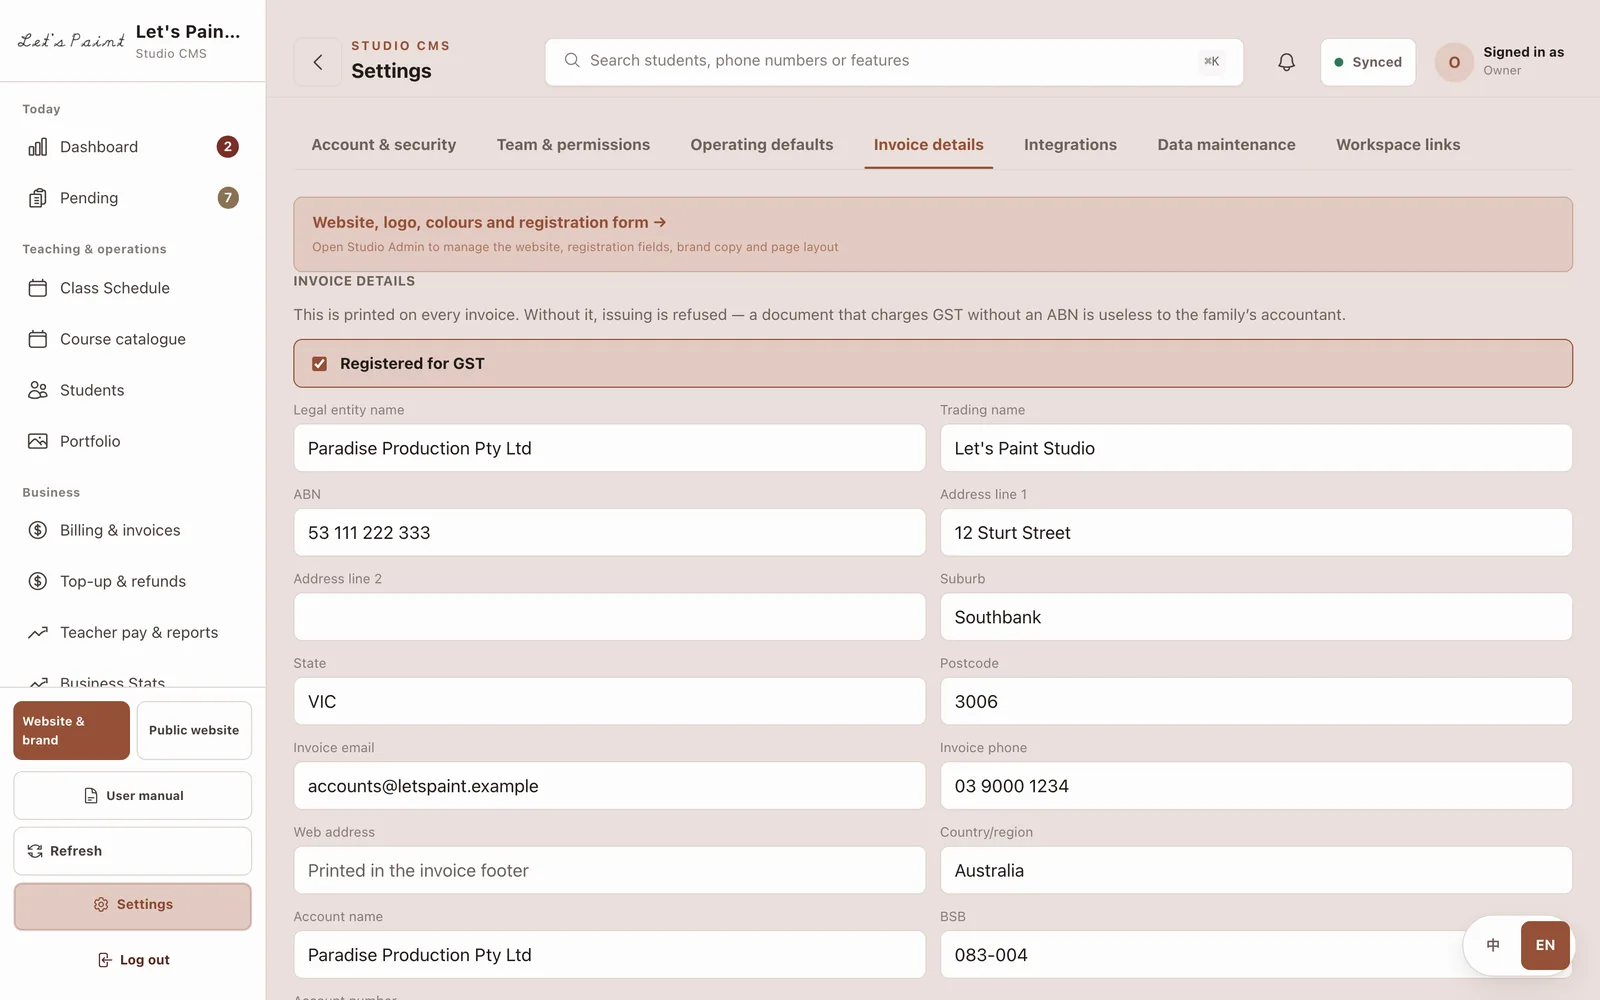The width and height of the screenshot is (1600, 1000).
Task: Click the Billing & invoices dollar icon
Action: [x=38, y=530]
